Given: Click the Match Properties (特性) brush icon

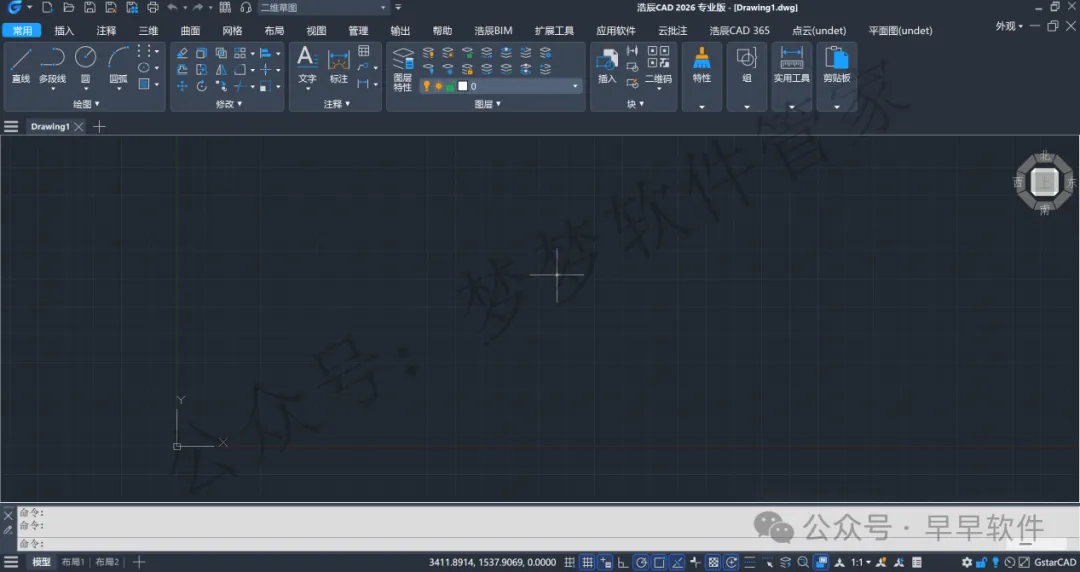Looking at the screenshot, I should (702, 58).
